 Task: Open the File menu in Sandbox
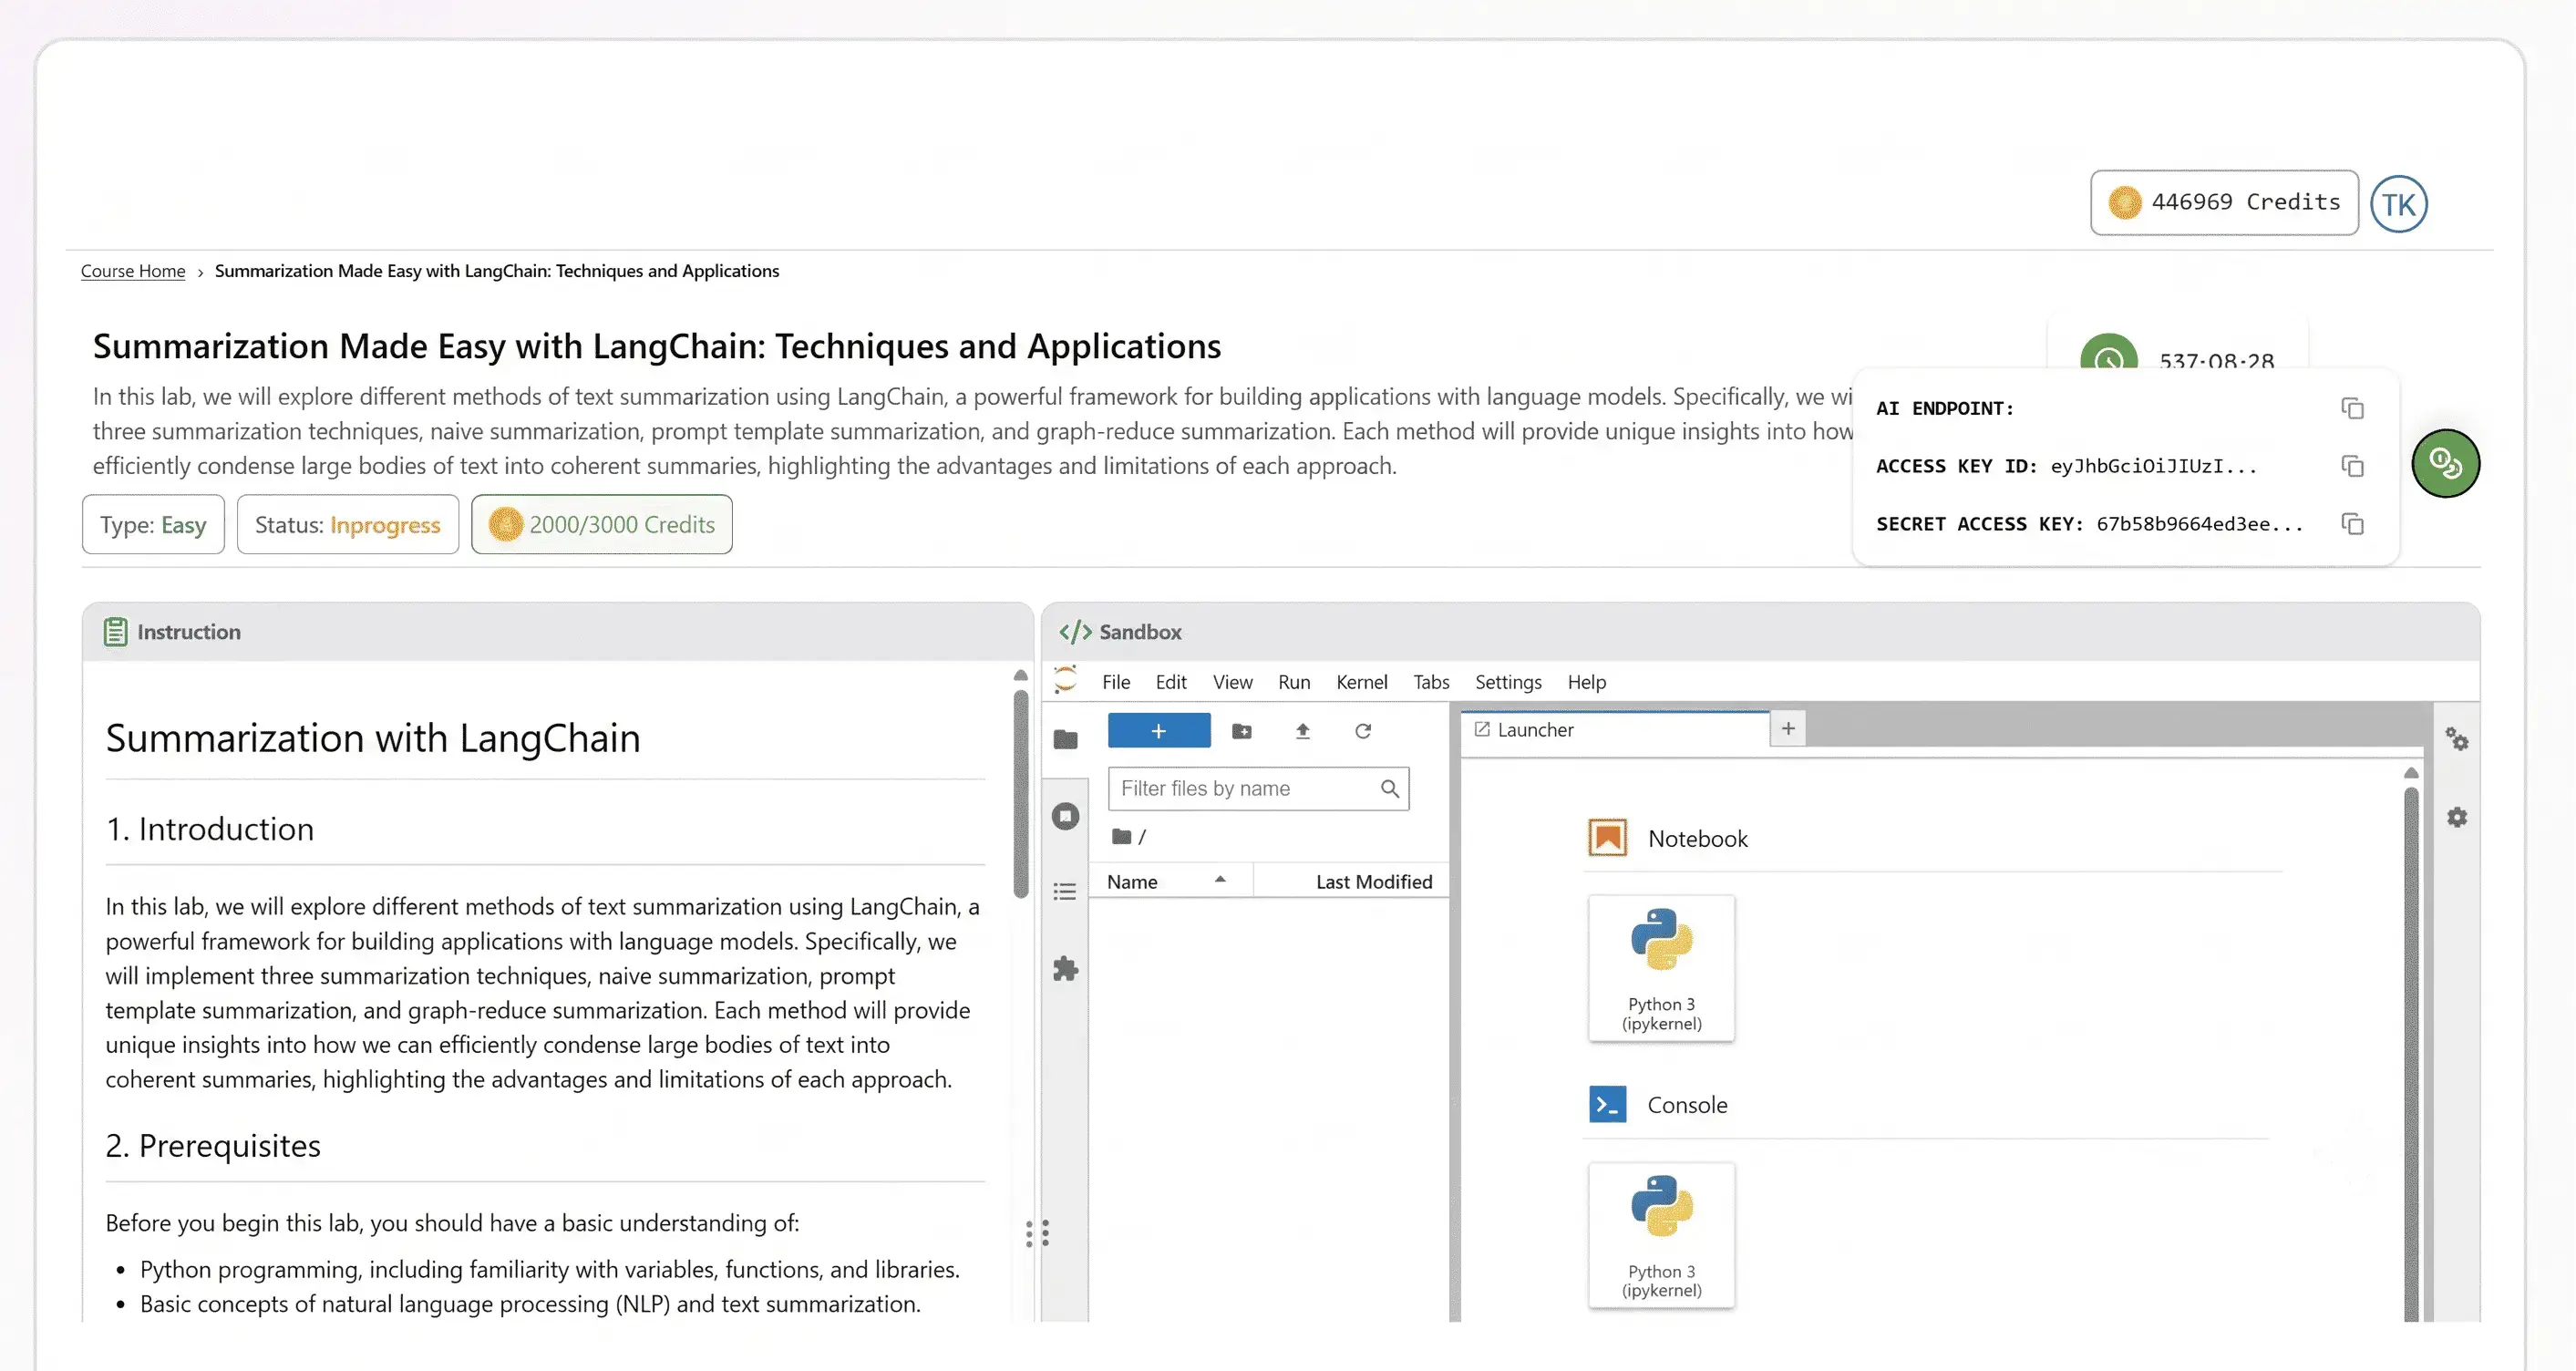coord(1116,682)
